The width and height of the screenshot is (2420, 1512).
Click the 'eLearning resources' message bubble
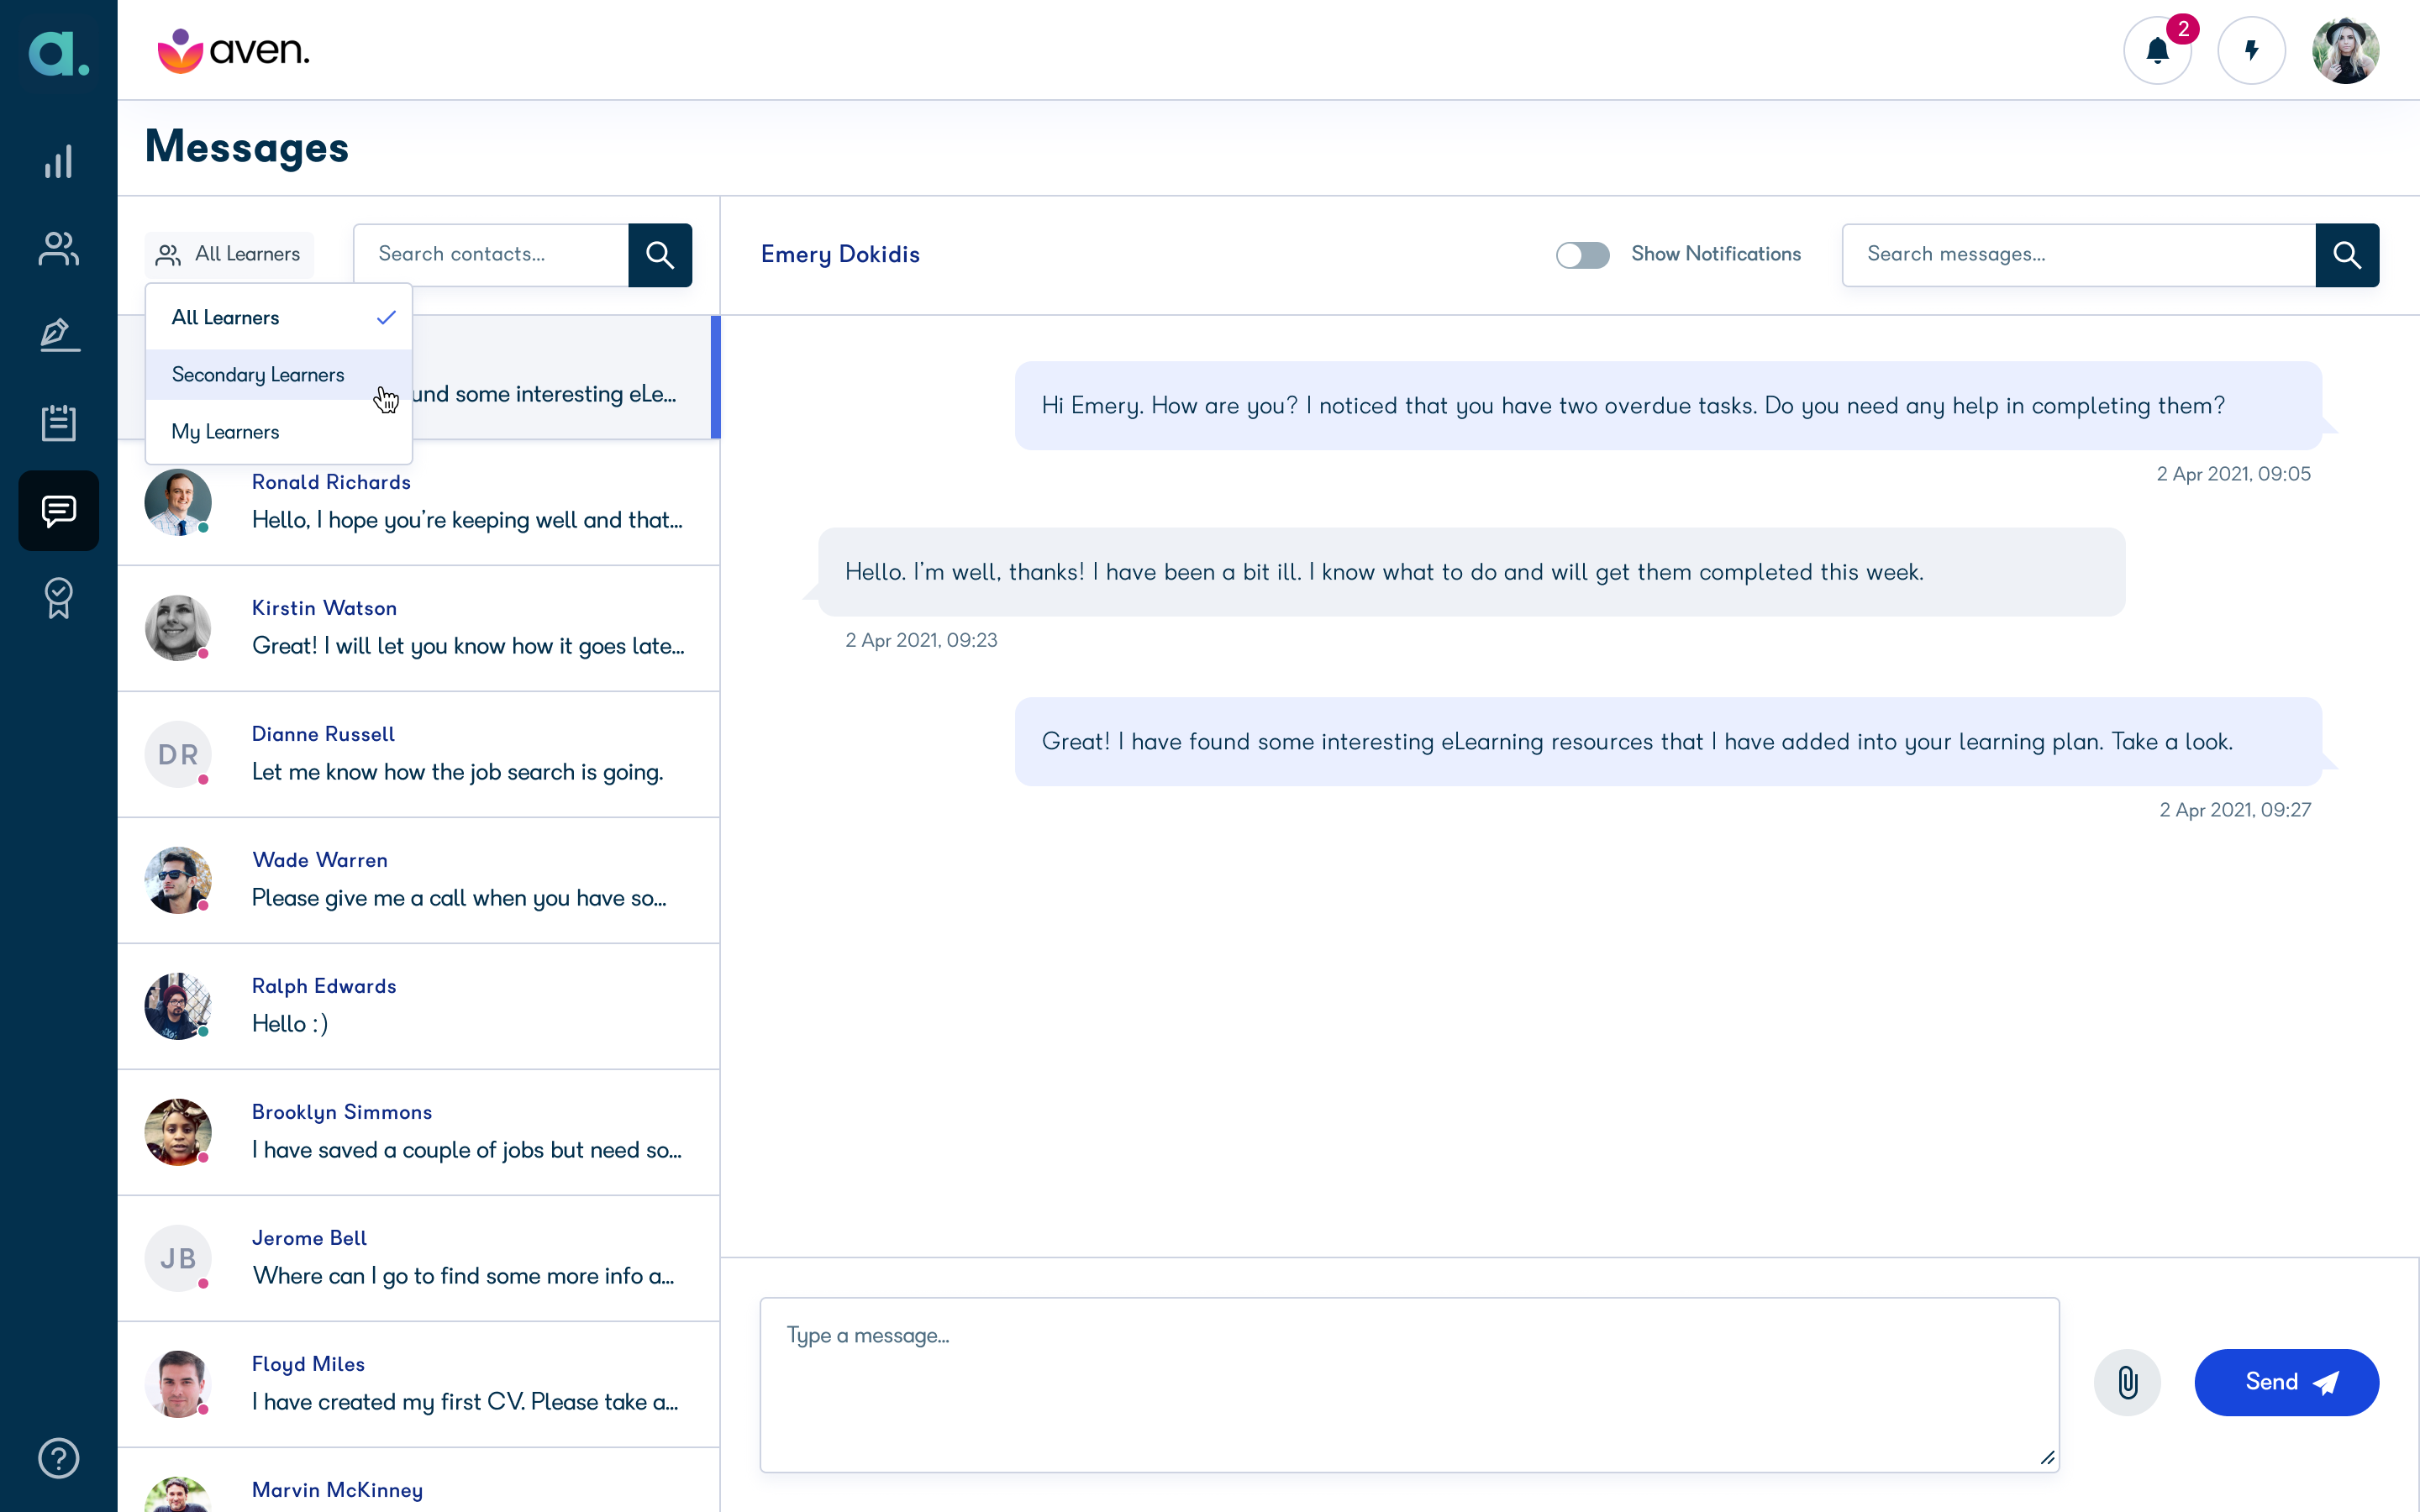[x=1668, y=742]
